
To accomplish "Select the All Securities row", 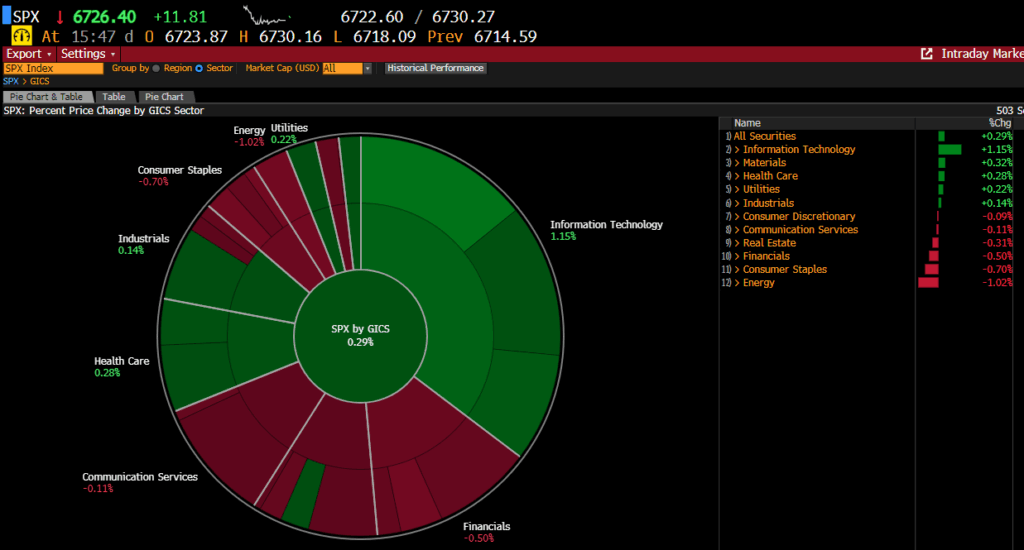I will 765,136.
